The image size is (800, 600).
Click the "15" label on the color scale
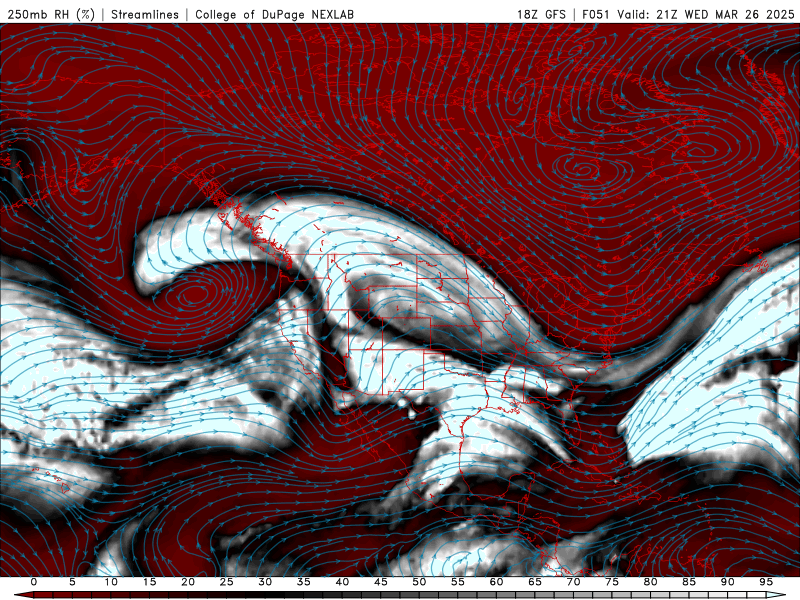(149, 582)
